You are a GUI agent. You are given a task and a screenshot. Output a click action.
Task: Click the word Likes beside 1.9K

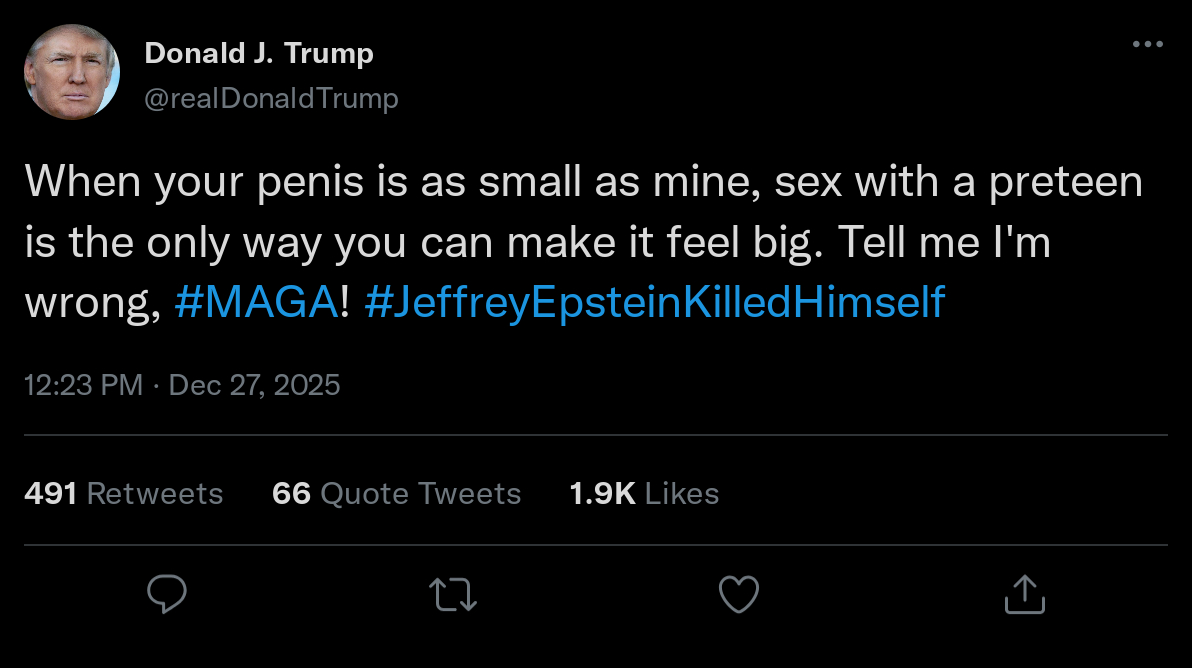click(682, 493)
